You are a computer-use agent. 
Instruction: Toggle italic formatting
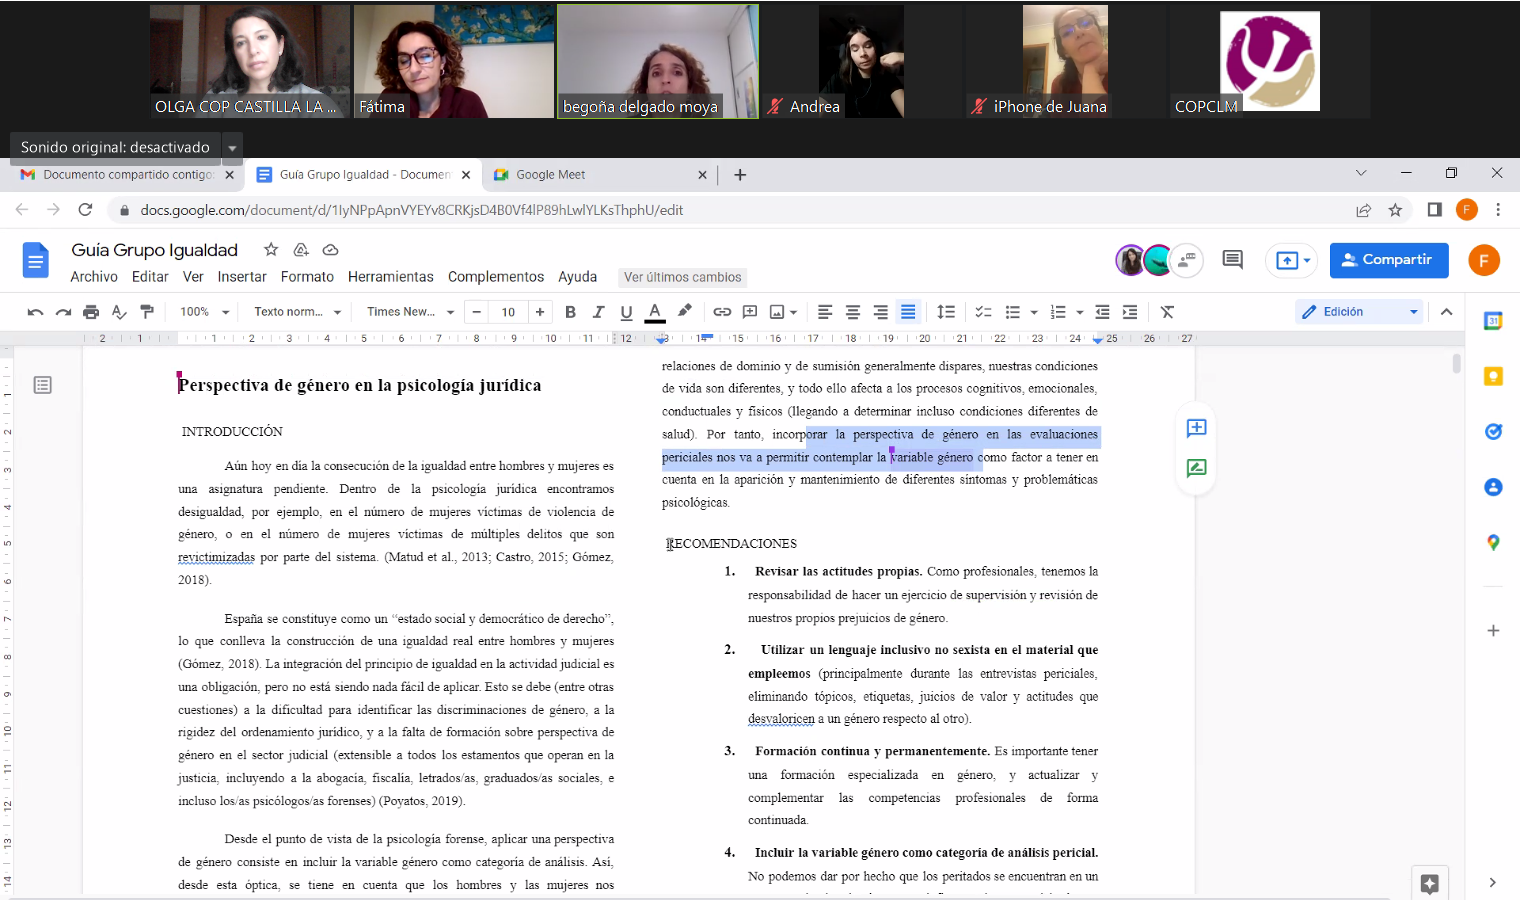[598, 312]
